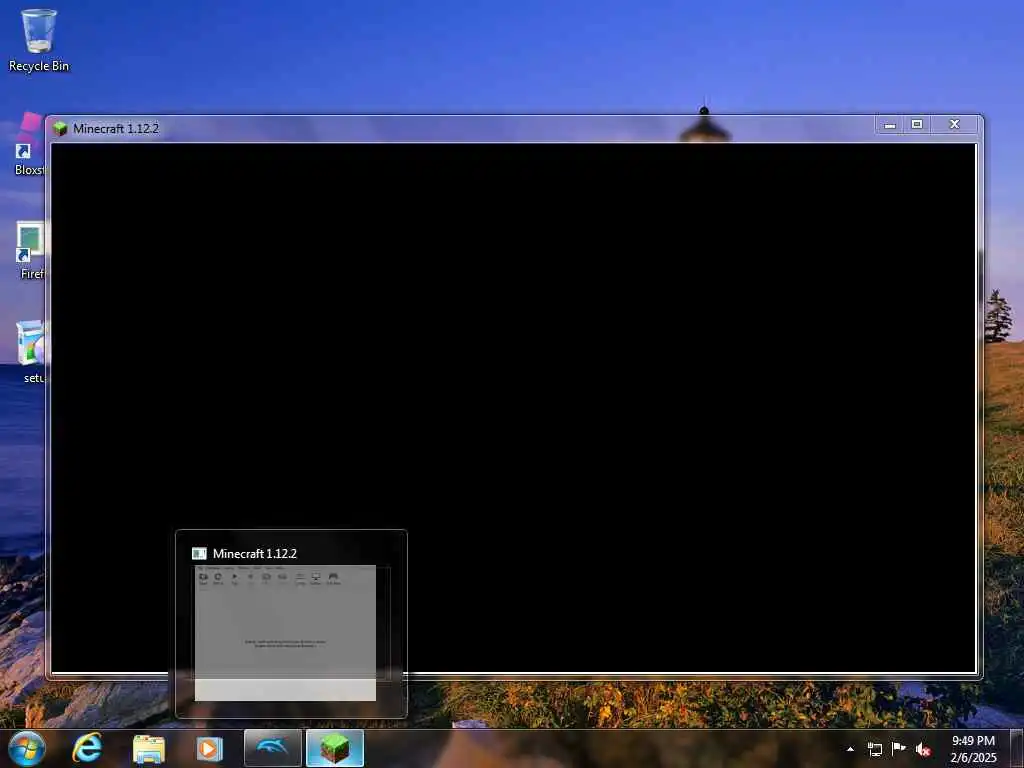Open the network status tray icon
This screenshot has height=768, width=1024.
pyautogui.click(x=874, y=749)
